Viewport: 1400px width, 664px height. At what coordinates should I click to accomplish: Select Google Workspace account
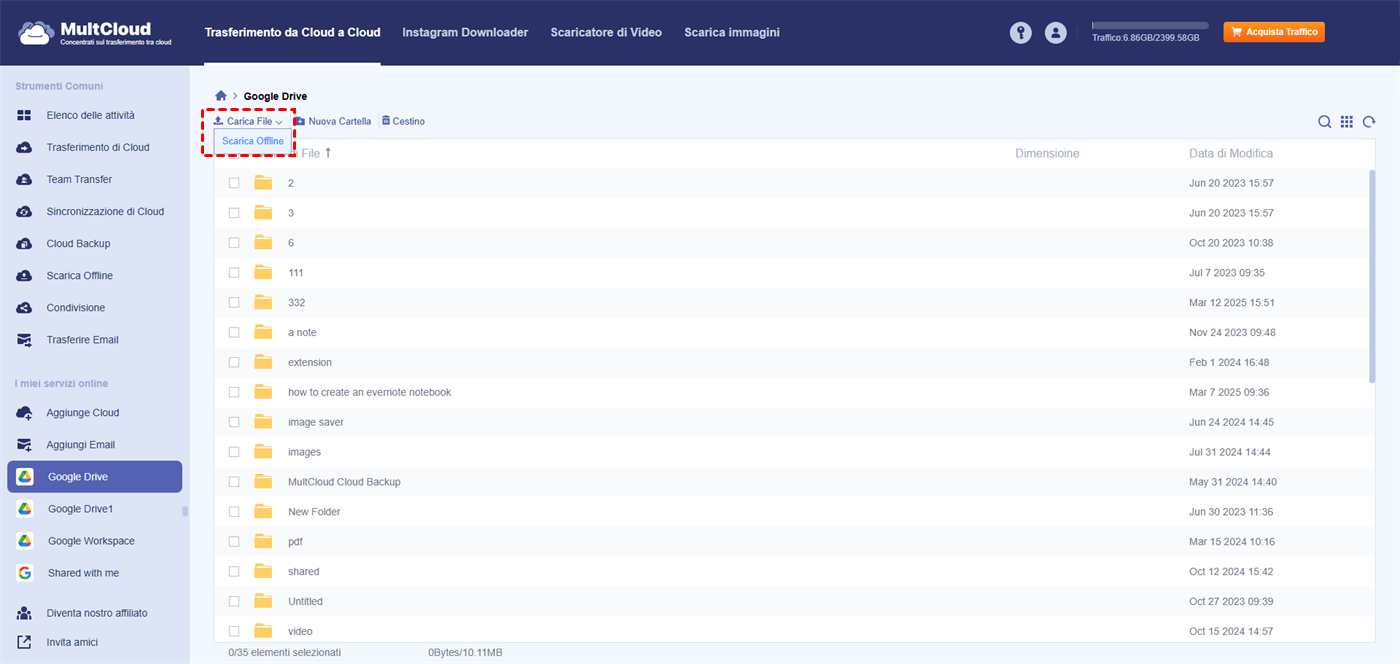(x=91, y=541)
